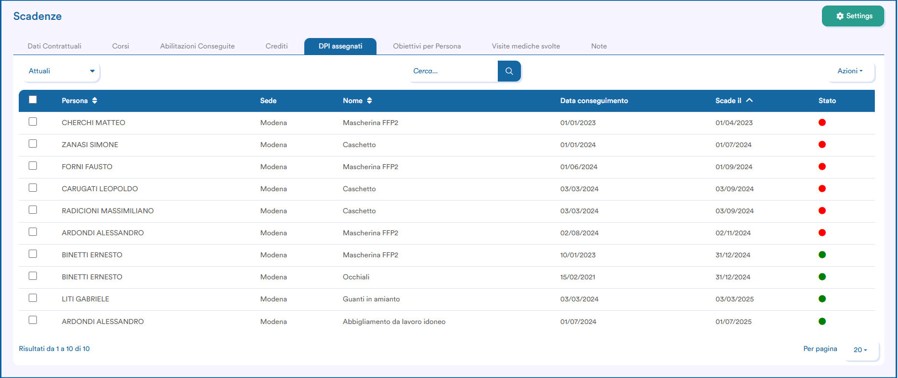This screenshot has width=898, height=378.
Task: Click red status dot for FORNI FAUSTO
Action: [x=822, y=167]
